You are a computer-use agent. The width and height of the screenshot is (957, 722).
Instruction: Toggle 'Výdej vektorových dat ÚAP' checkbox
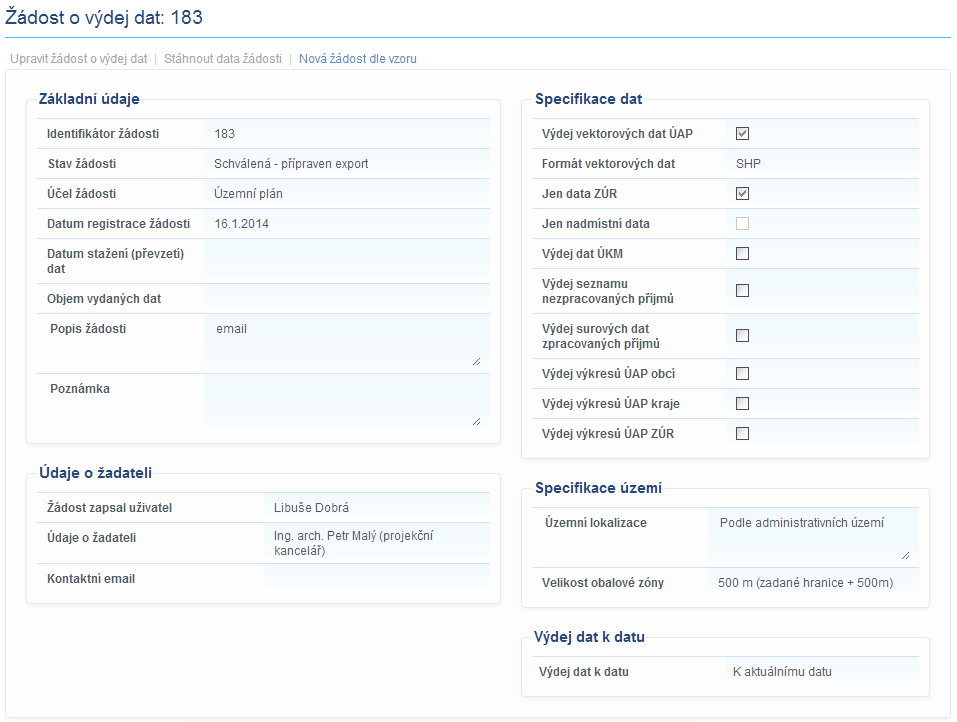[742, 134]
